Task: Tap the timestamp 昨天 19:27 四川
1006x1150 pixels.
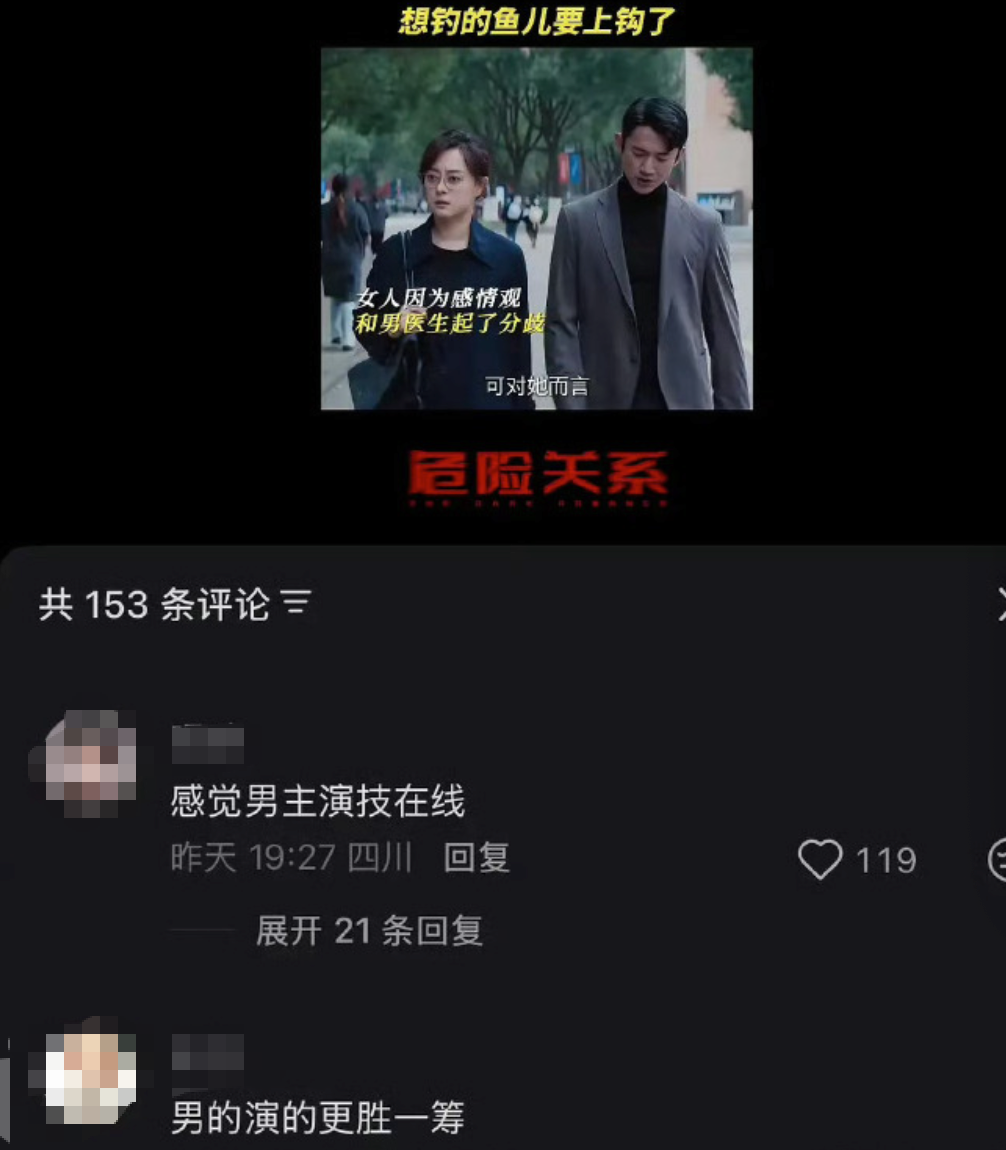Action: coord(291,857)
